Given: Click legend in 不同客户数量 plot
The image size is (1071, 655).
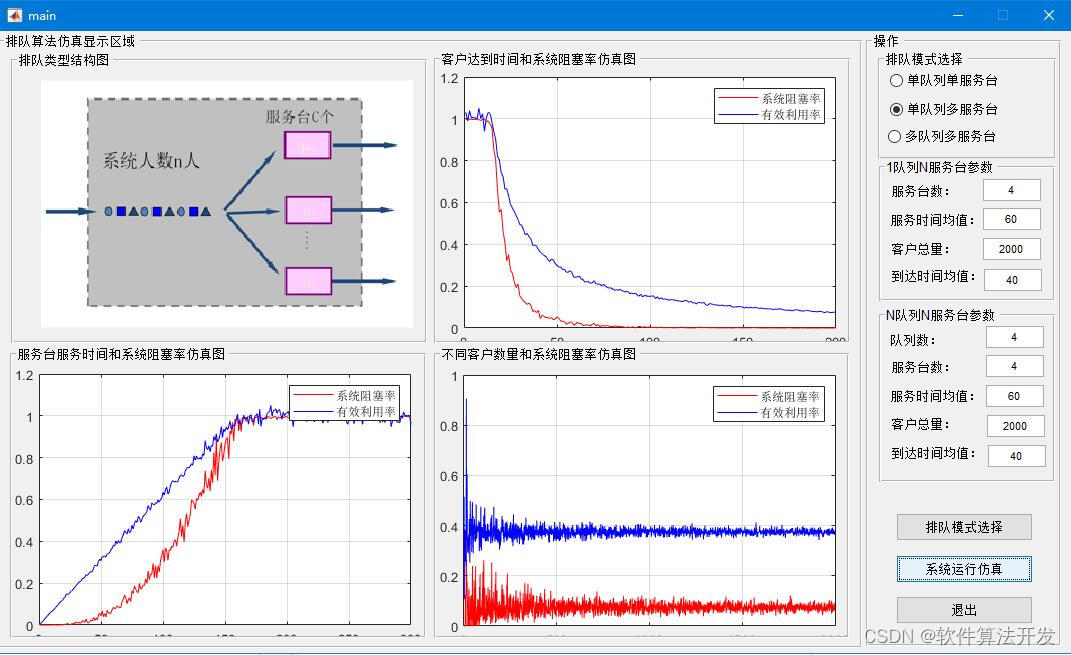Looking at the screenshot, I should pos(769,404).
